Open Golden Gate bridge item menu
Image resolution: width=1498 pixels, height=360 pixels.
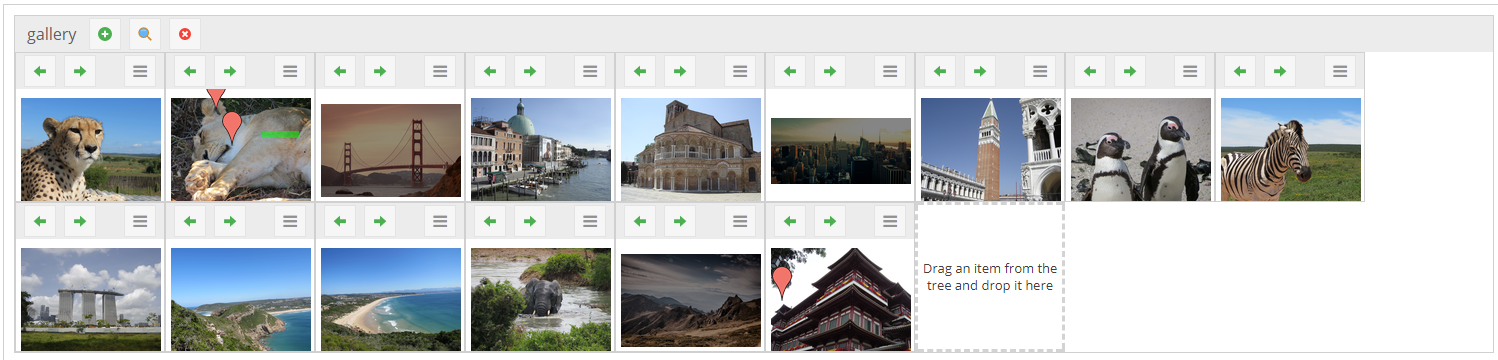click(440, 71)
